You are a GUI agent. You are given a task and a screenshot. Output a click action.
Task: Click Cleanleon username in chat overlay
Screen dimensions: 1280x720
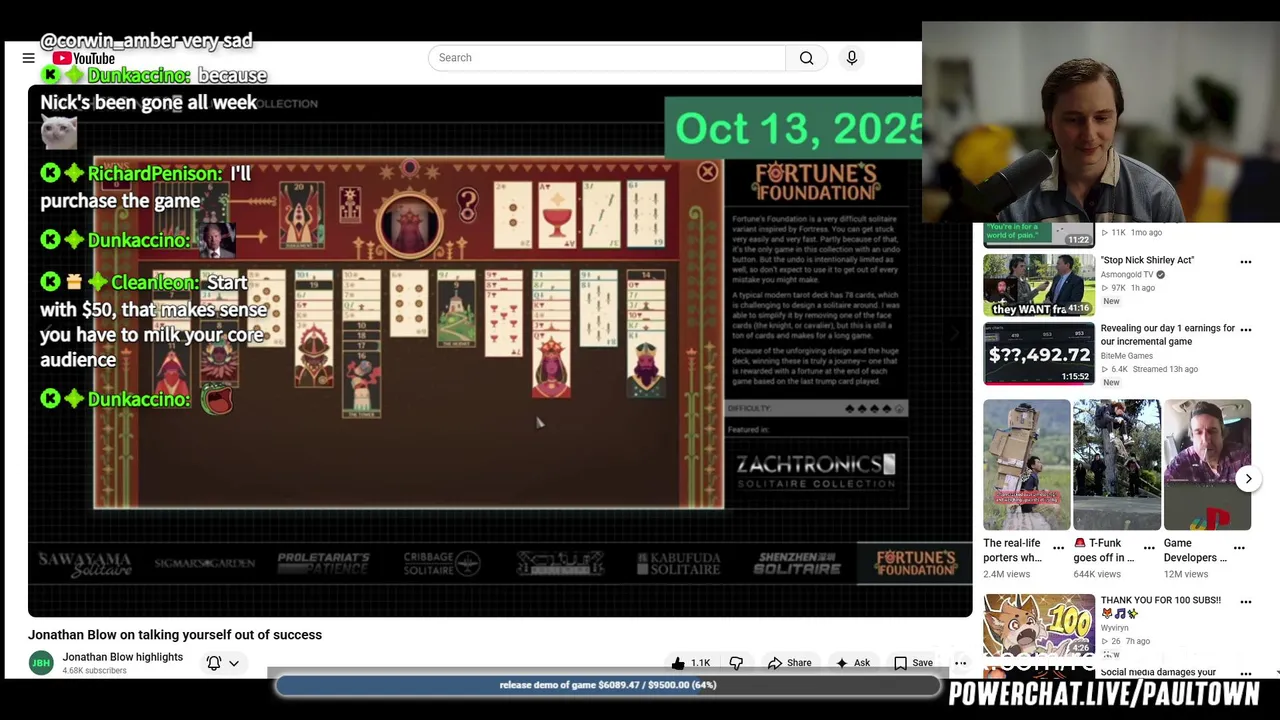point(155,283)
